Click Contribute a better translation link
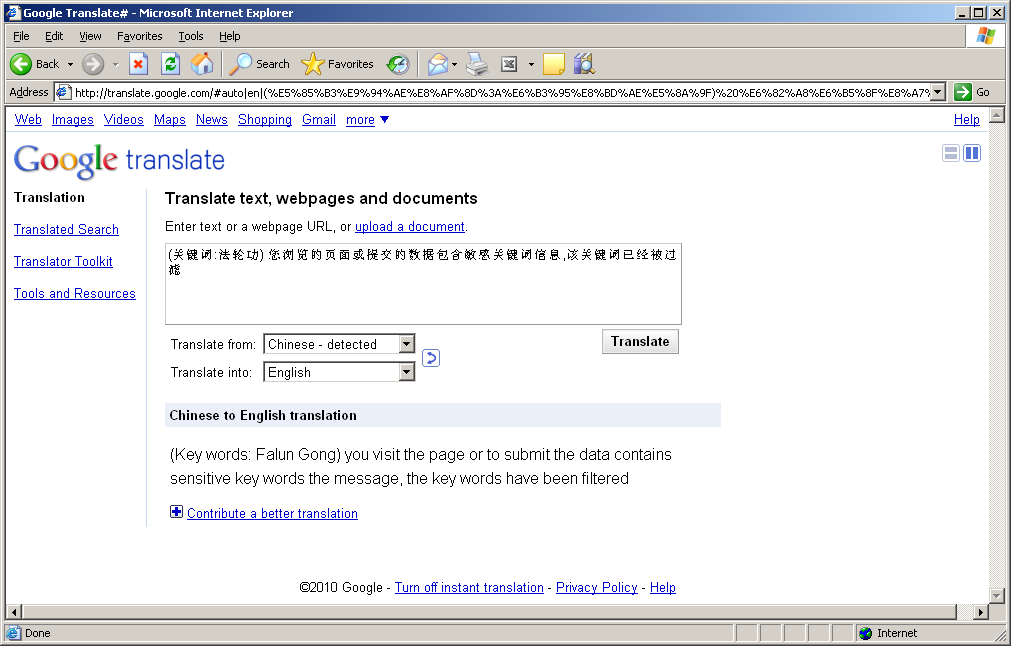 tap(272, 513)
